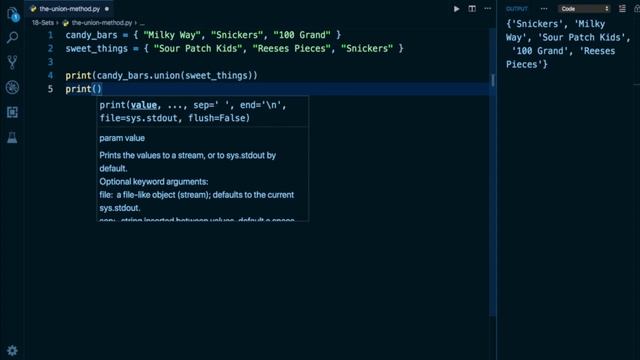Image resolution: width=640 pixels, height=360 pixels.
Task: Run the Python file with play button
Action: coord(456,9)
